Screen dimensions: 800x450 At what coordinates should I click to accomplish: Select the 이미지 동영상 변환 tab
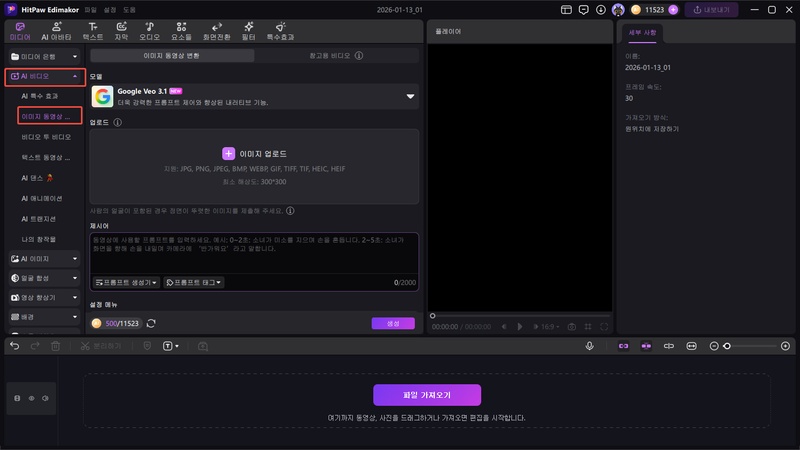172,56
